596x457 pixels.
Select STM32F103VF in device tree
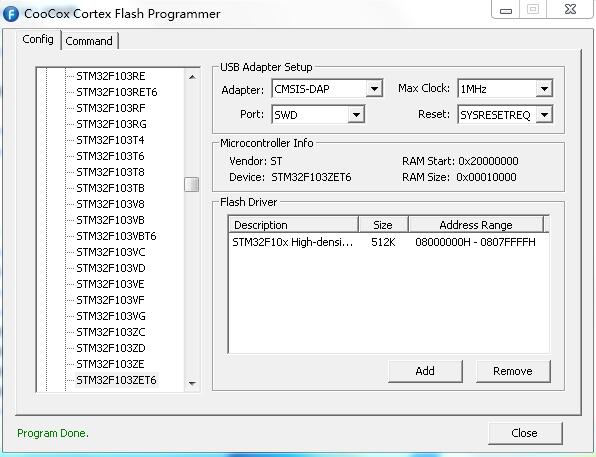(x=110, y=300)
